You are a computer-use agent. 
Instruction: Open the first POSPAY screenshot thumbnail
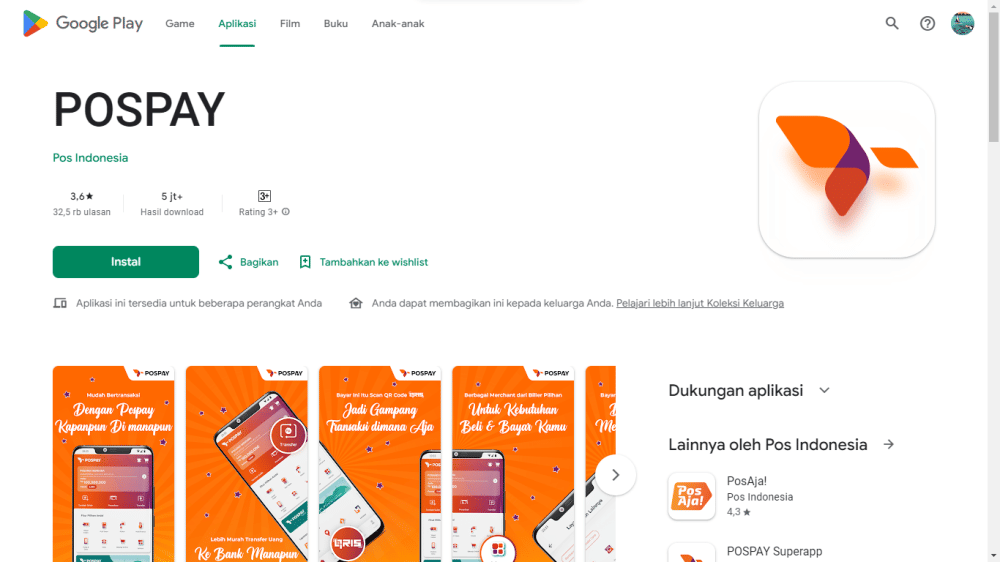[x=114, y=464]
